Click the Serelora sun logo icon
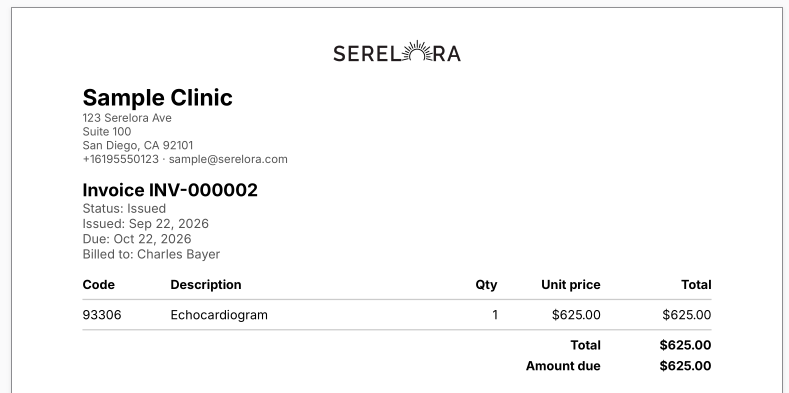The height and width of the screenshot is (393, 789). 418,51
